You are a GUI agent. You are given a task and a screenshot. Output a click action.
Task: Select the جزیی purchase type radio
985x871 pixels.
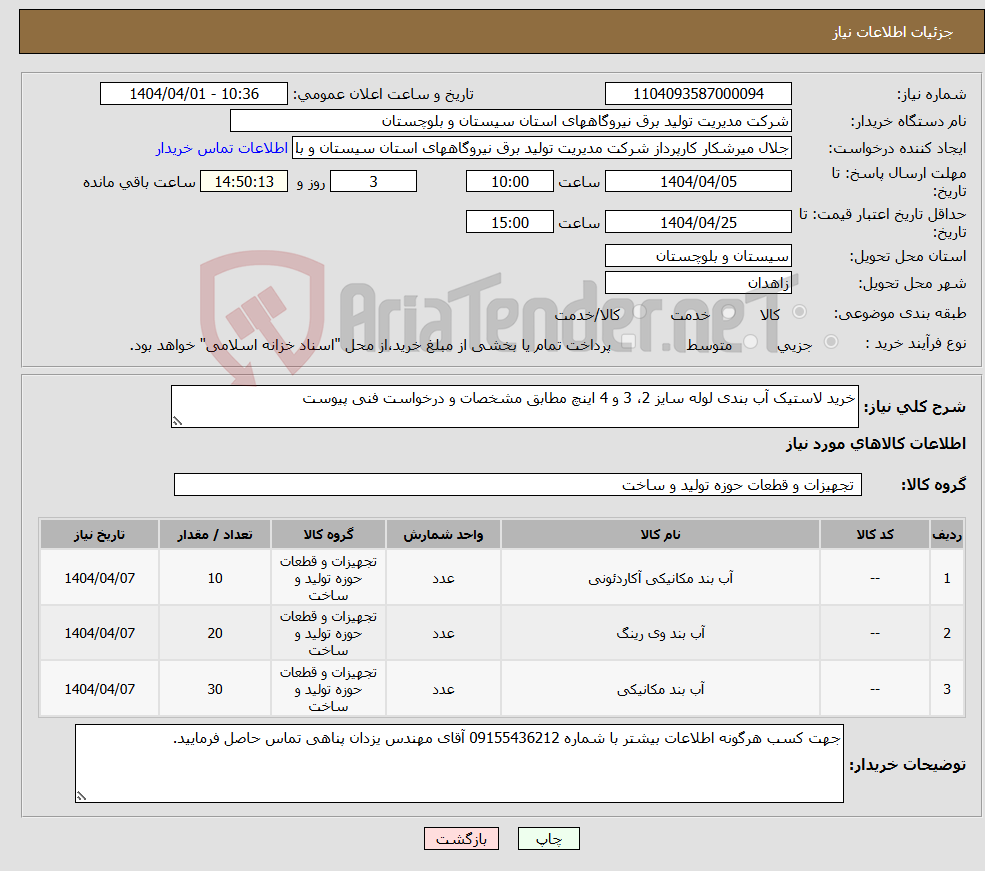tap(830, 342)
